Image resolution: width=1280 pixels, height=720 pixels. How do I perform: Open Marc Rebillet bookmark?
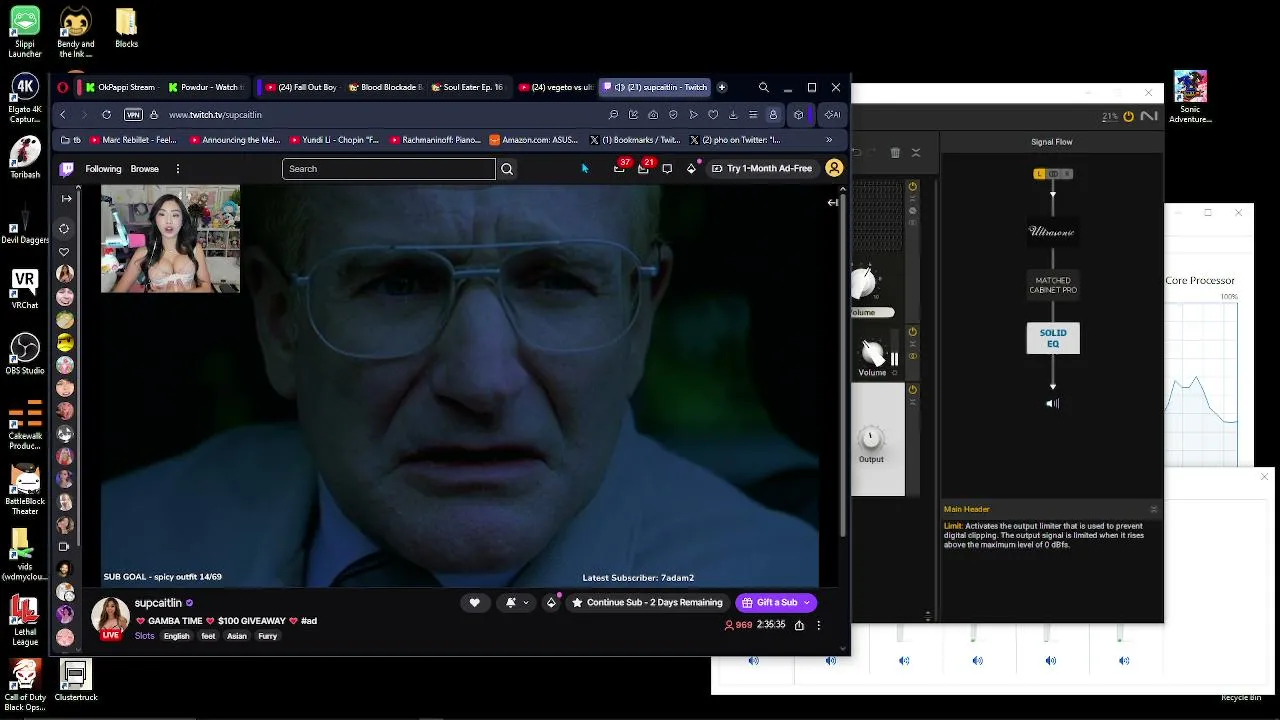[133, 140]
